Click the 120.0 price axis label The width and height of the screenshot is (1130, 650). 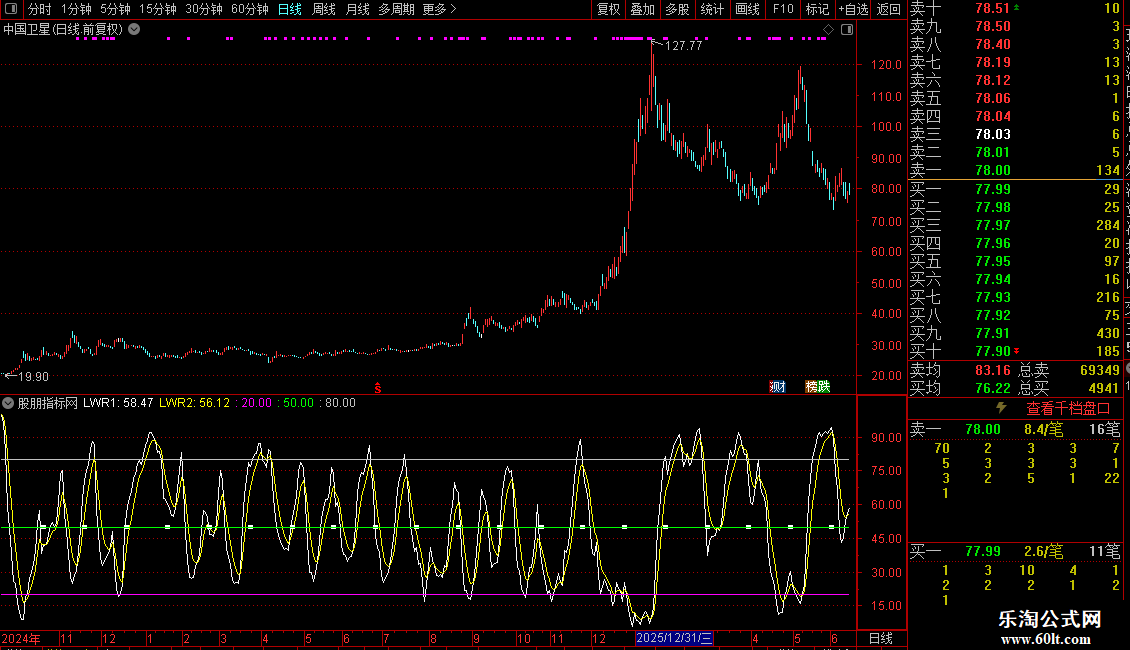(886, 65)
